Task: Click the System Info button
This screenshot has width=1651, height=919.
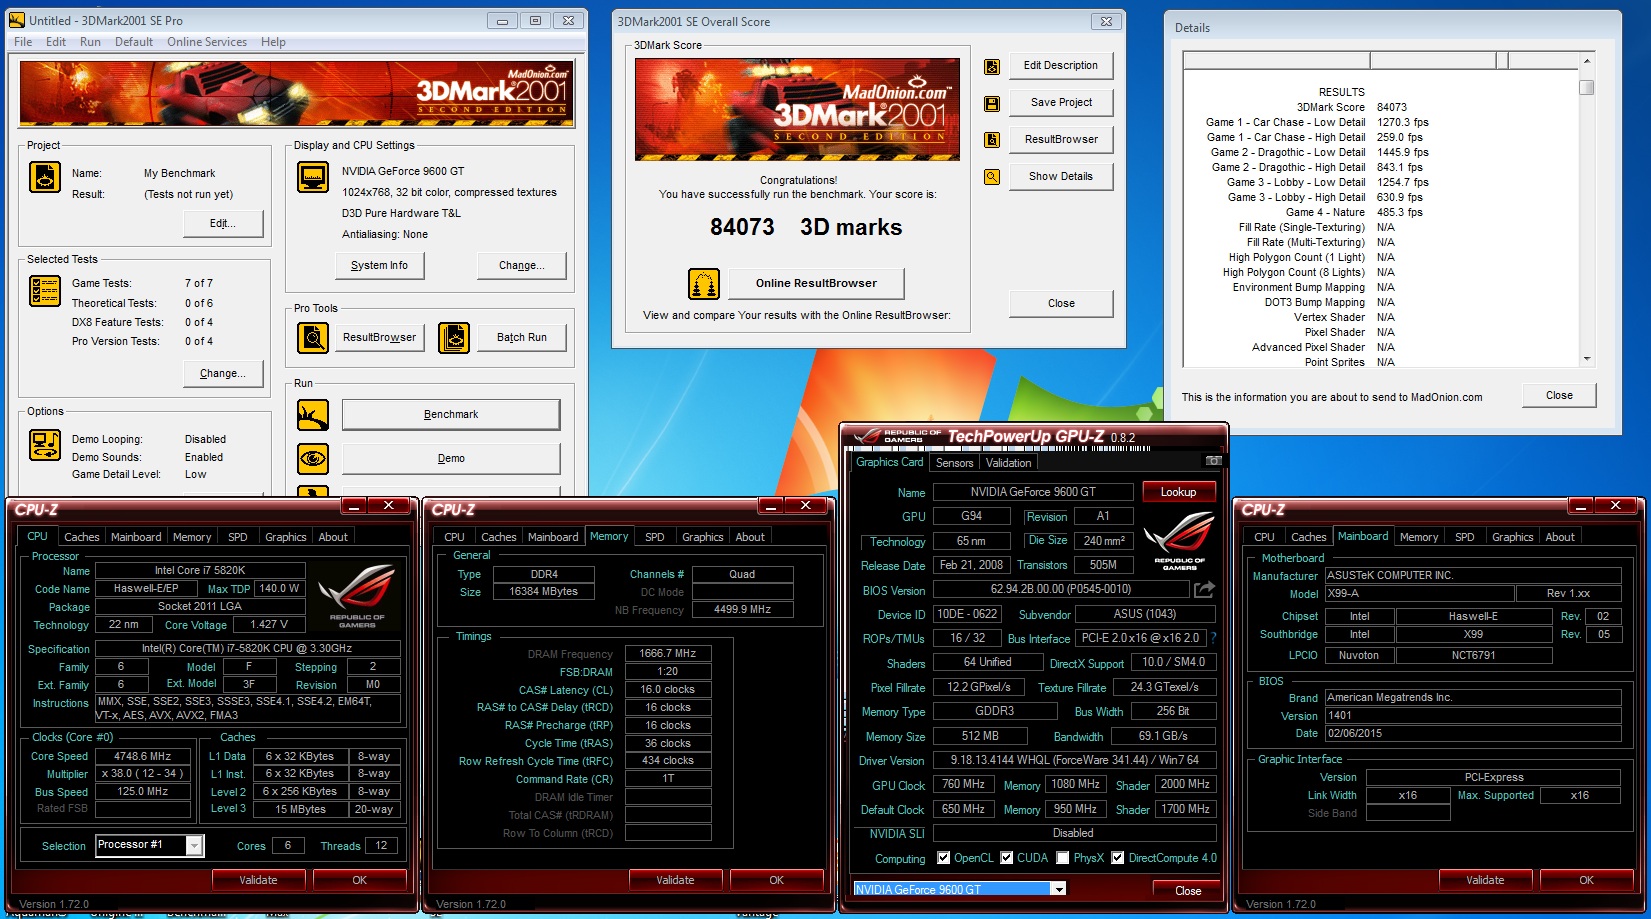Action: coord(379,265)
